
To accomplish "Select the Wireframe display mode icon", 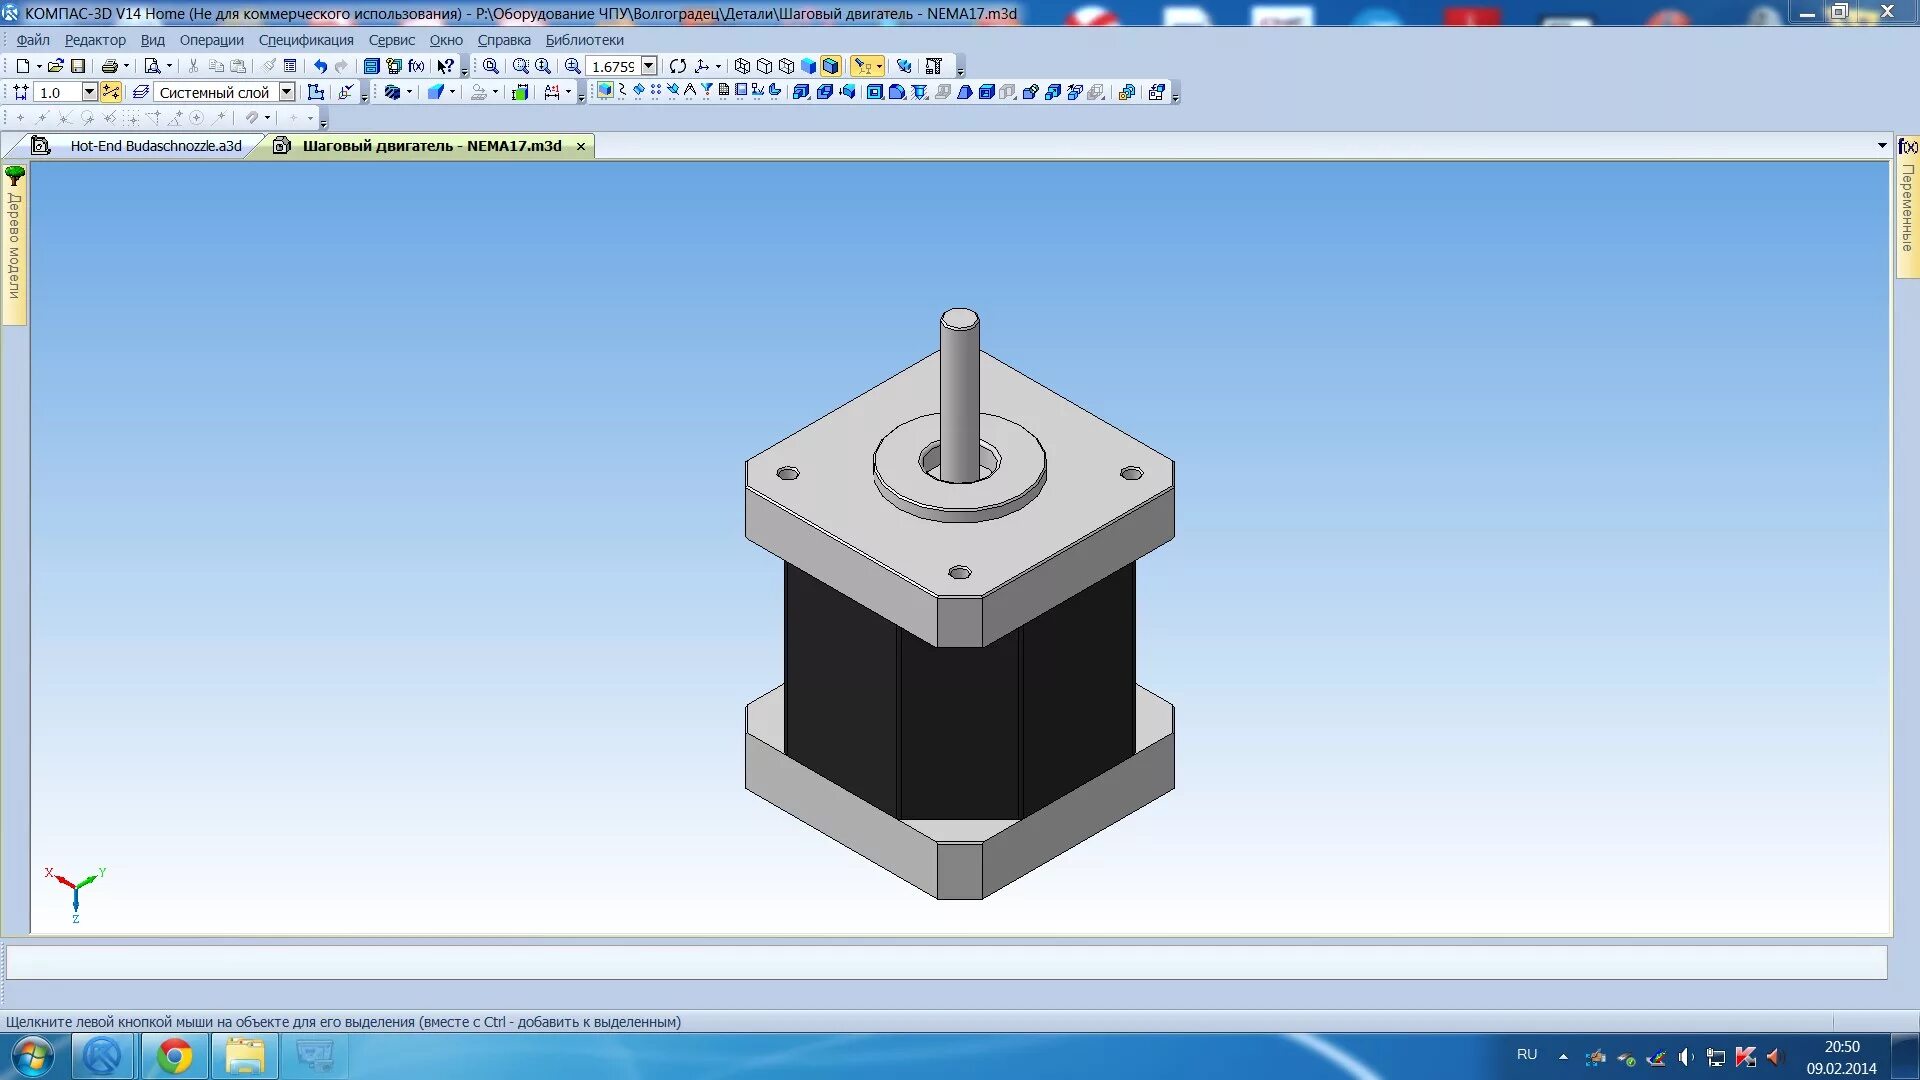I will click(x=742, y=66).
